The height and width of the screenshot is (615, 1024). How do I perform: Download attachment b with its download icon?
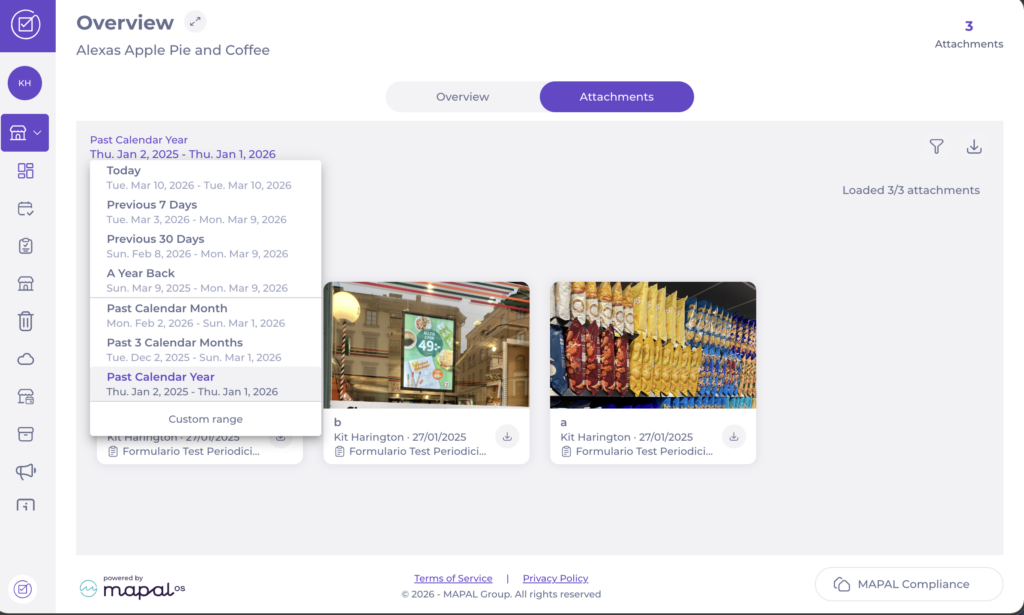(507, 437)
